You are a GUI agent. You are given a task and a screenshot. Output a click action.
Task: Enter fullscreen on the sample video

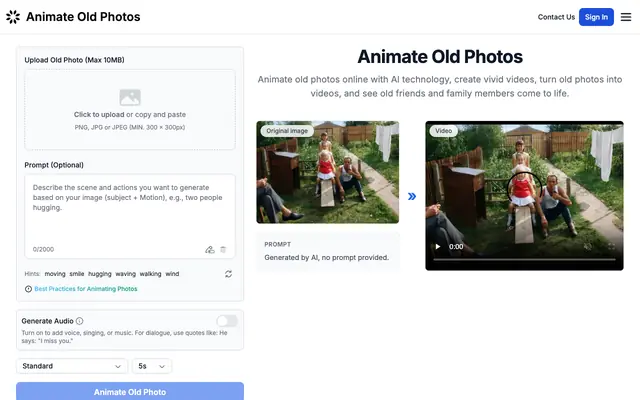[611, 247]
